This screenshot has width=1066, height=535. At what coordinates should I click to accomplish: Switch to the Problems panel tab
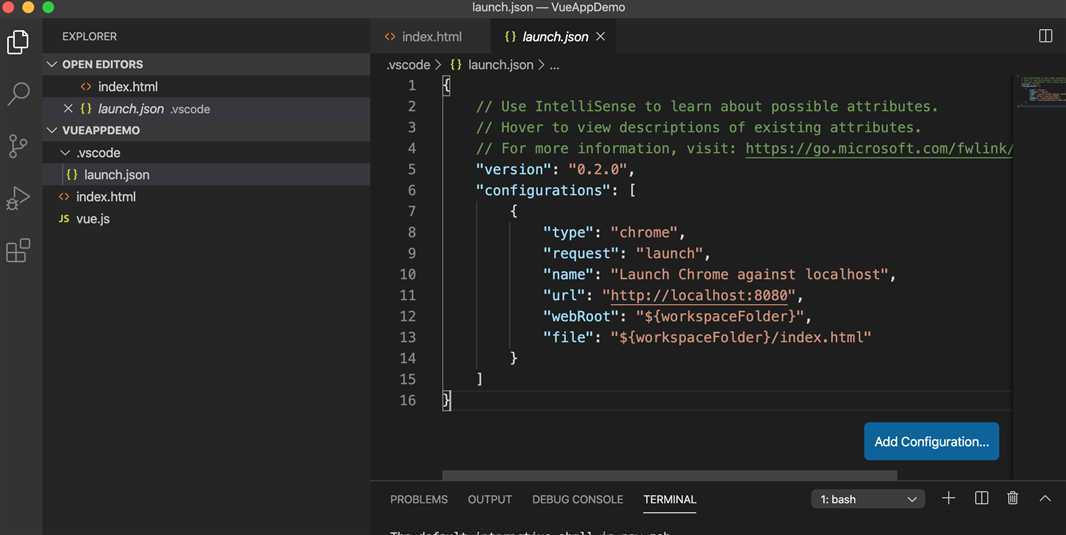(x=419, y=499)
